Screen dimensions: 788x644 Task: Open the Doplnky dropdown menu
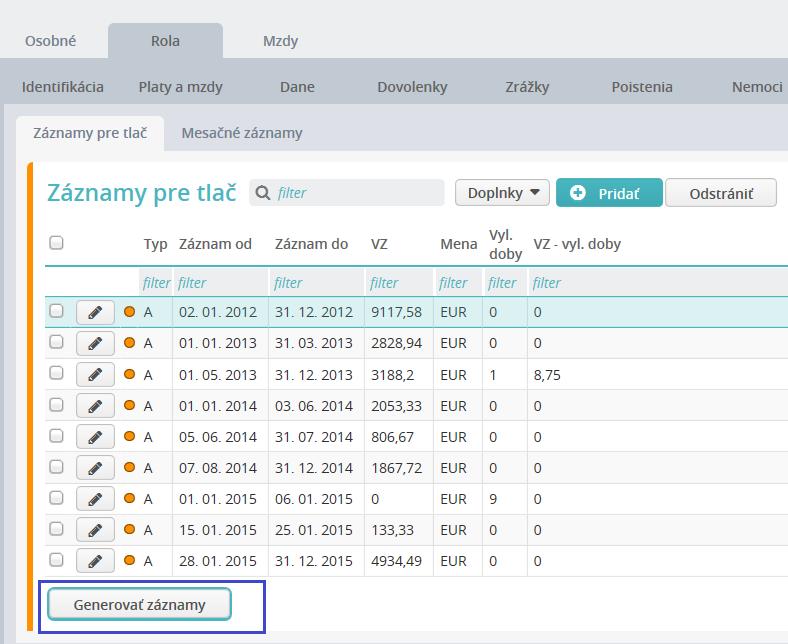(502, 193)
